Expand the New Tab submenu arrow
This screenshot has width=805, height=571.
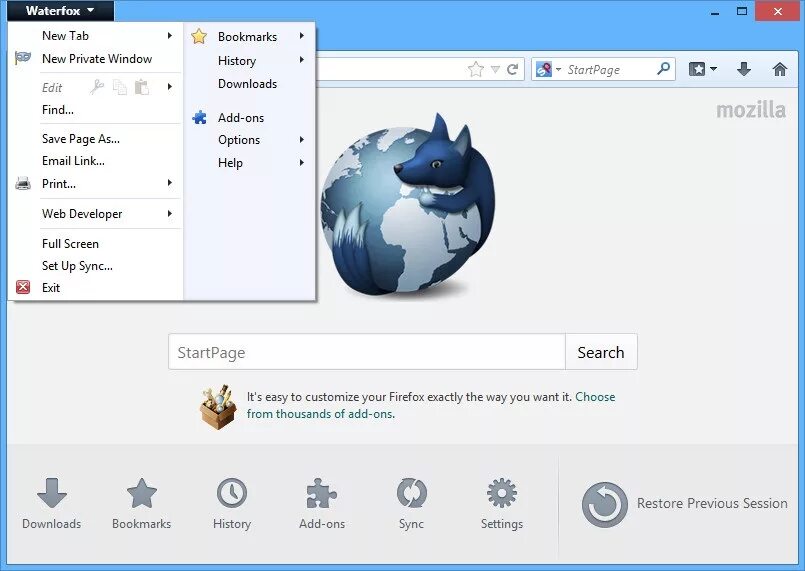coord(170,35)
